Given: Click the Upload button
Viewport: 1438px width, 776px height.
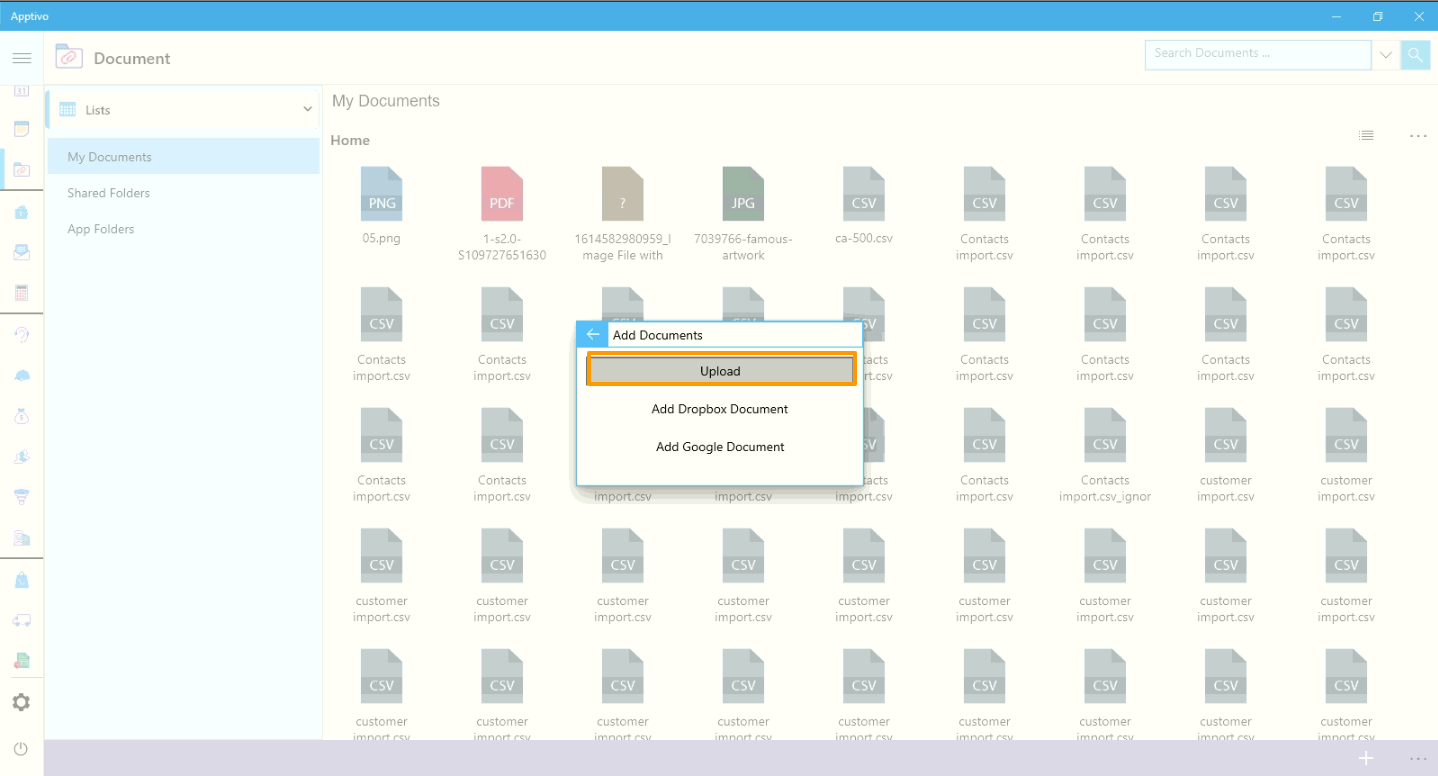Looking at the screenshot, I should (x=719, y=369).
